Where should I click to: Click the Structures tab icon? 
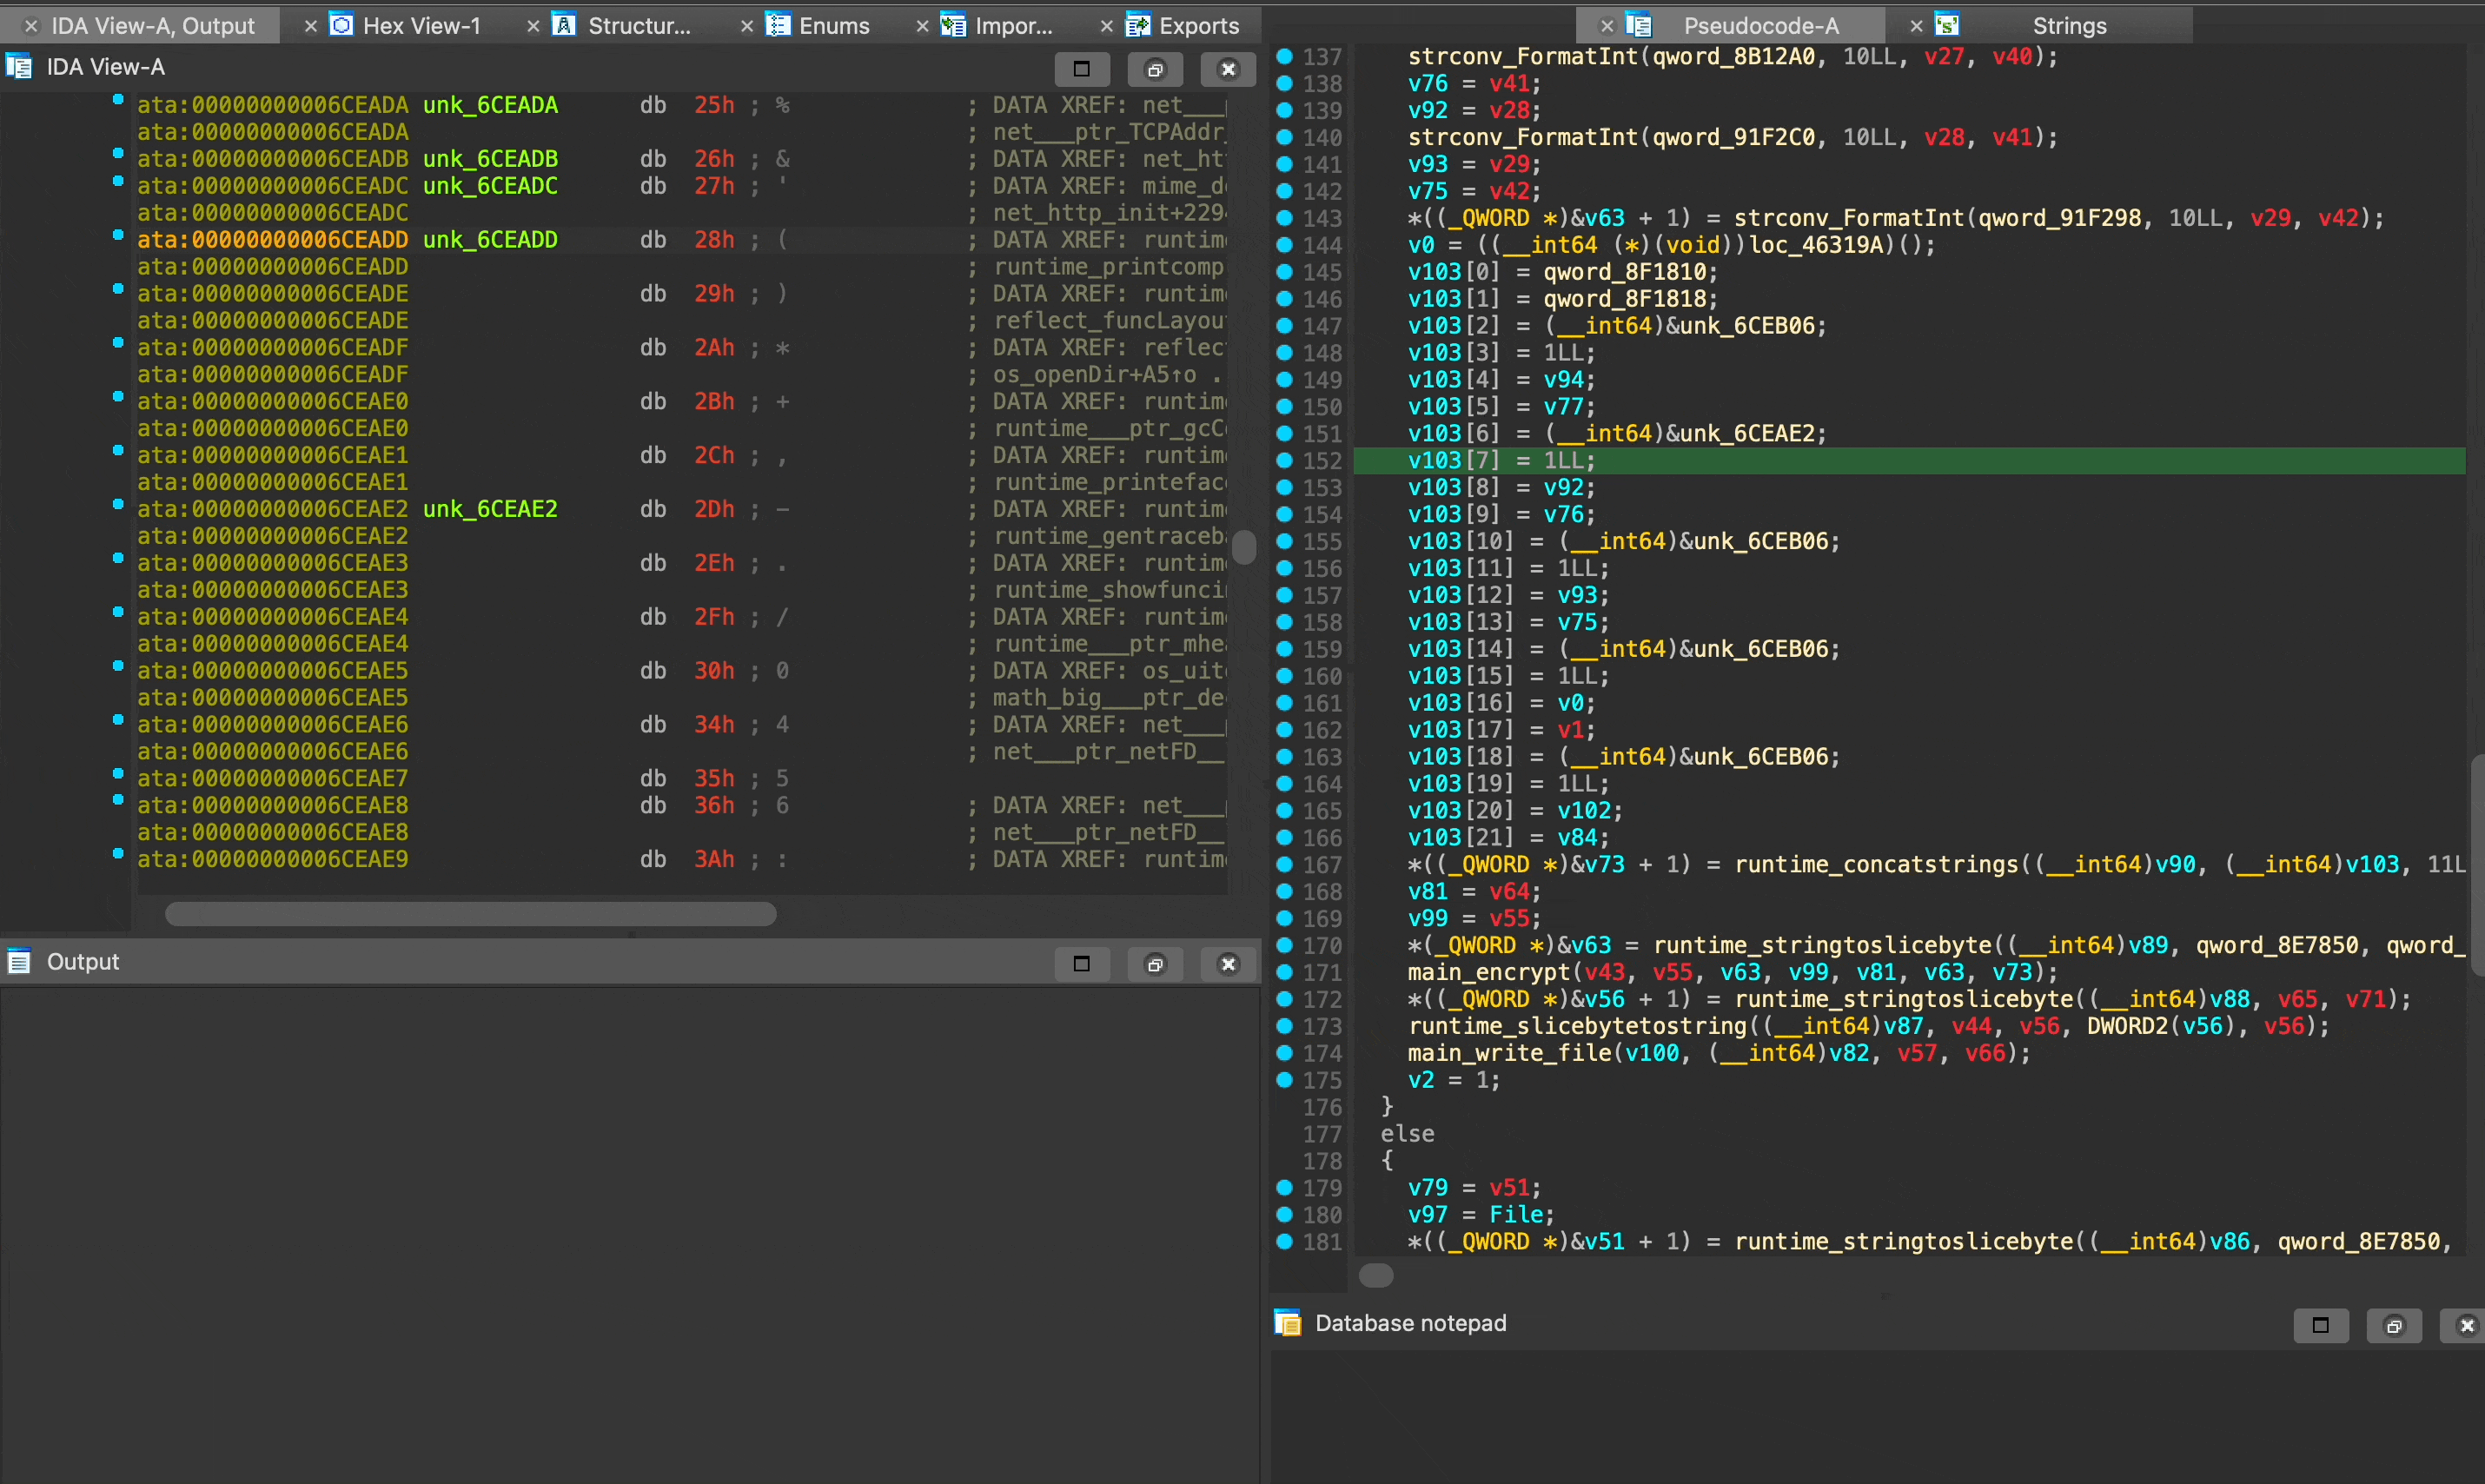564,25
